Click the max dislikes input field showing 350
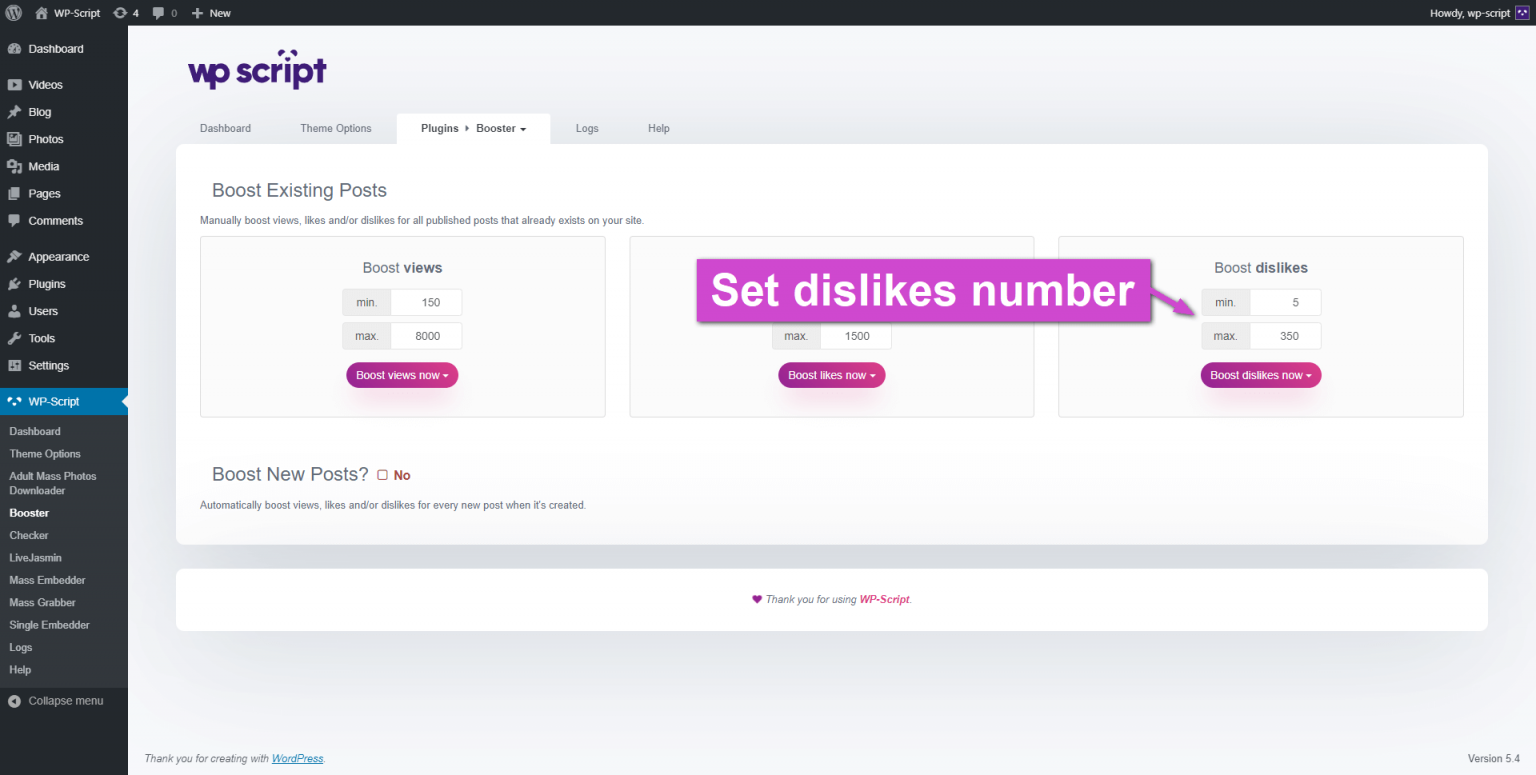 tap(1285, 336)
